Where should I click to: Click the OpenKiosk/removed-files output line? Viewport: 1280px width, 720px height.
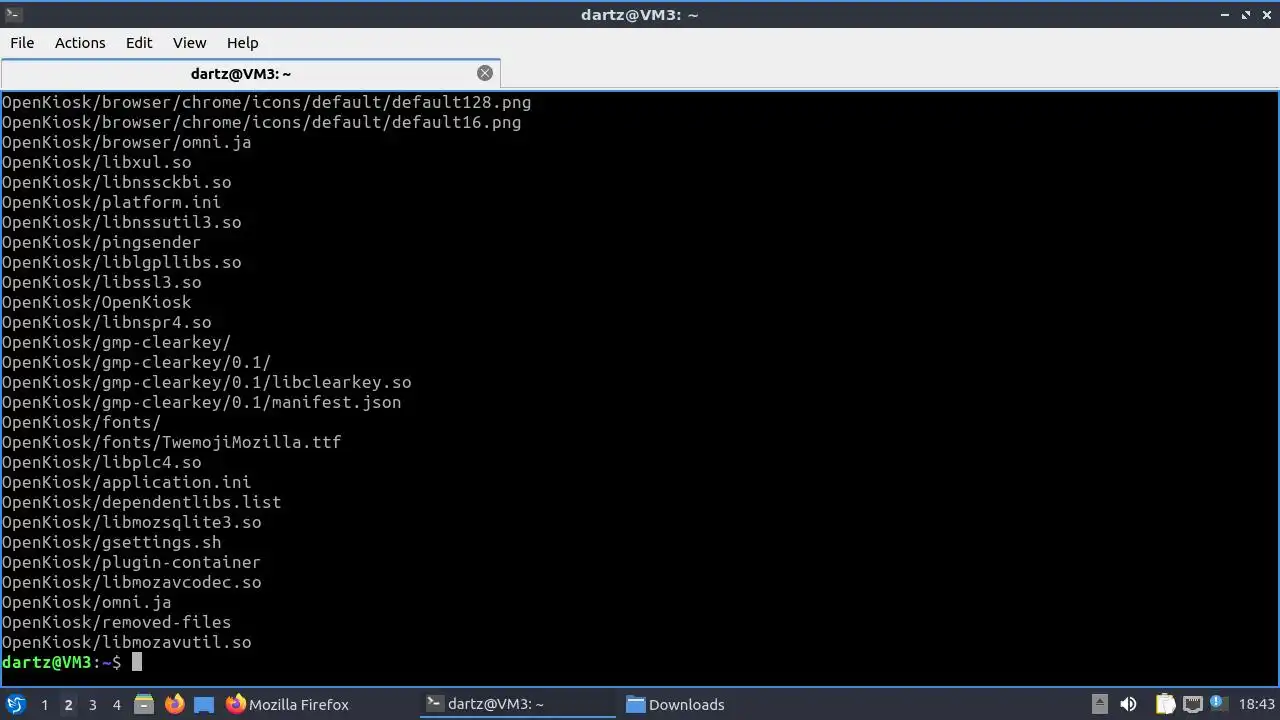[116, 622]
